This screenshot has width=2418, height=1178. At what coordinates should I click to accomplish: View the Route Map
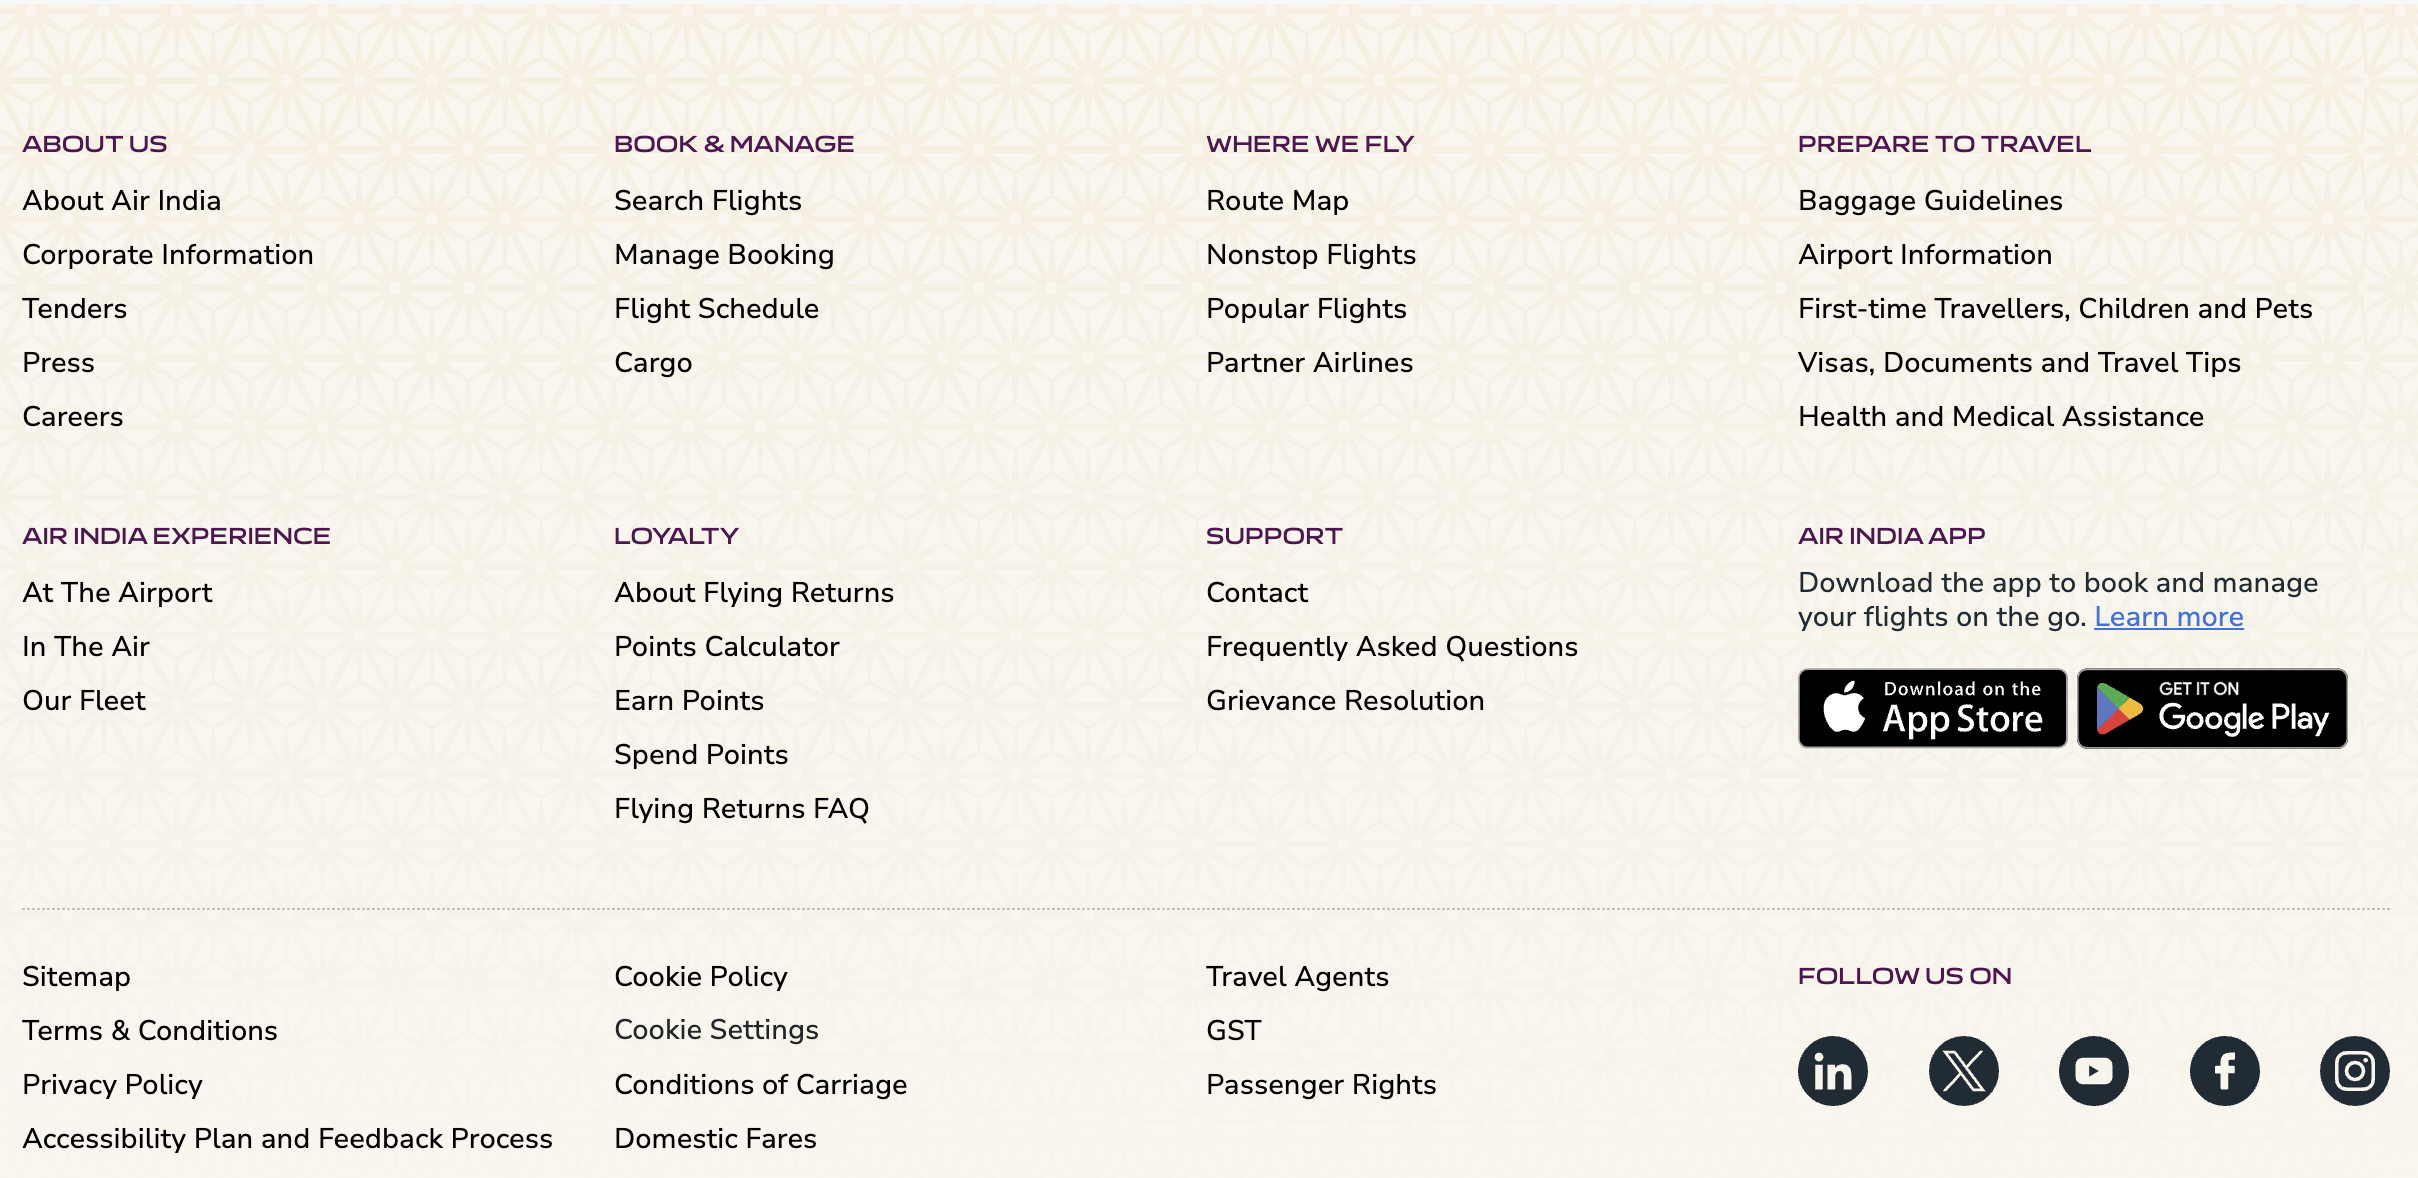pyautogui.click(x=1276, y=201)
